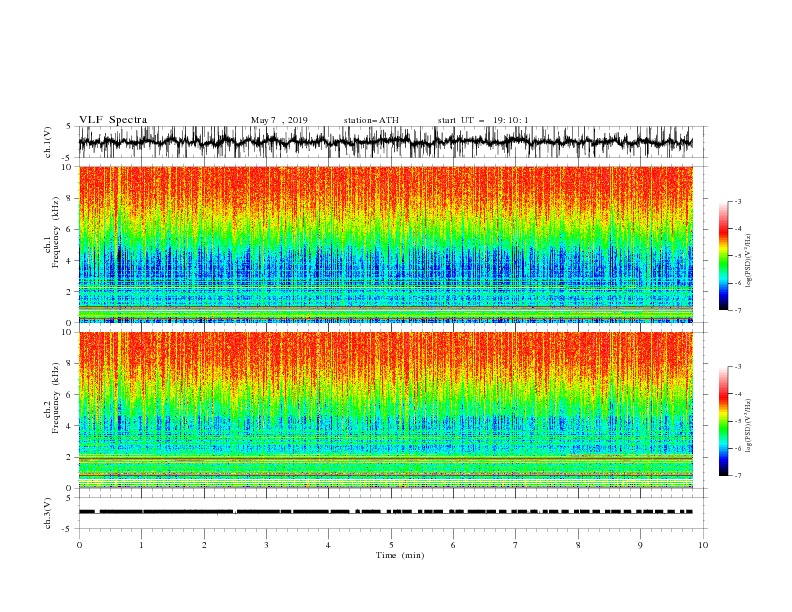Click inside the ch.1 frequency spectrogram

point(385,244)
